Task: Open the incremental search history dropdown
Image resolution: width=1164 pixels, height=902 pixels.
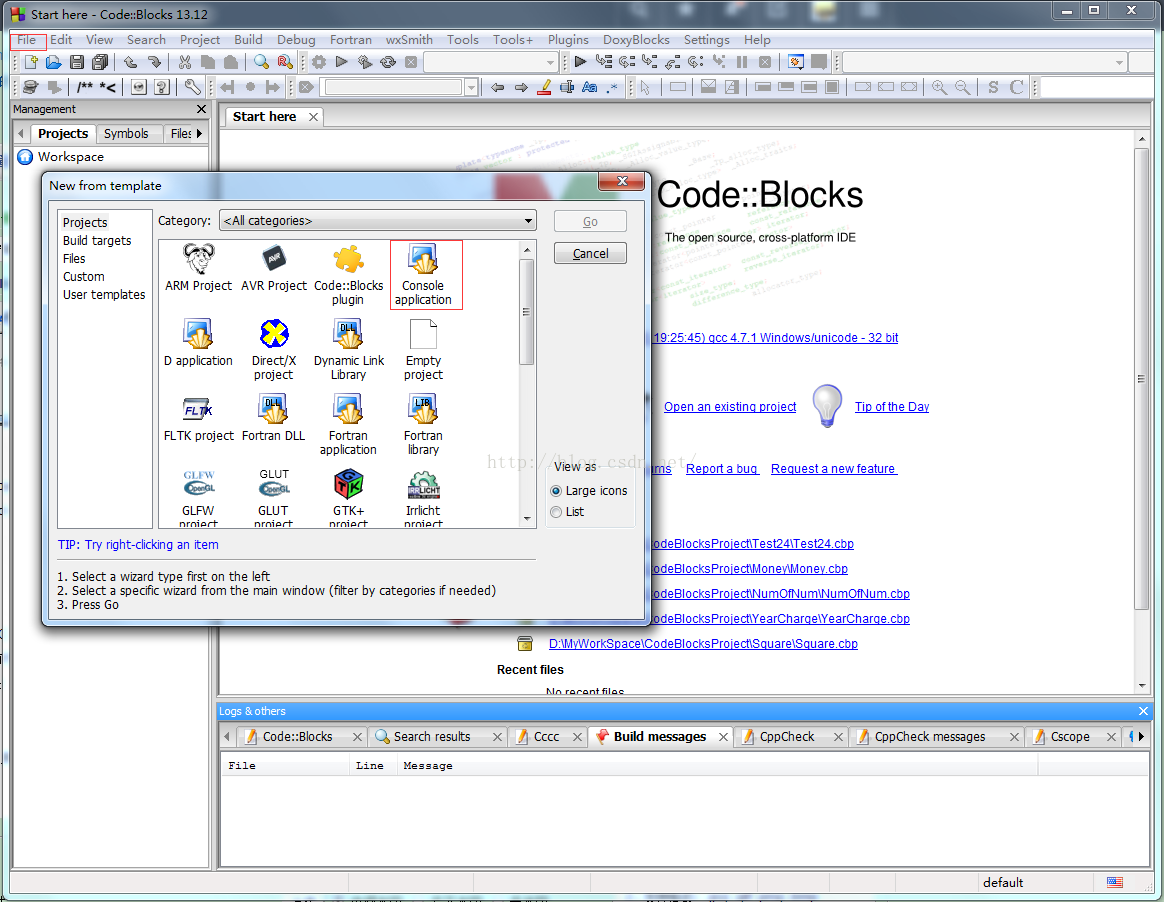Action: [471, 88]
